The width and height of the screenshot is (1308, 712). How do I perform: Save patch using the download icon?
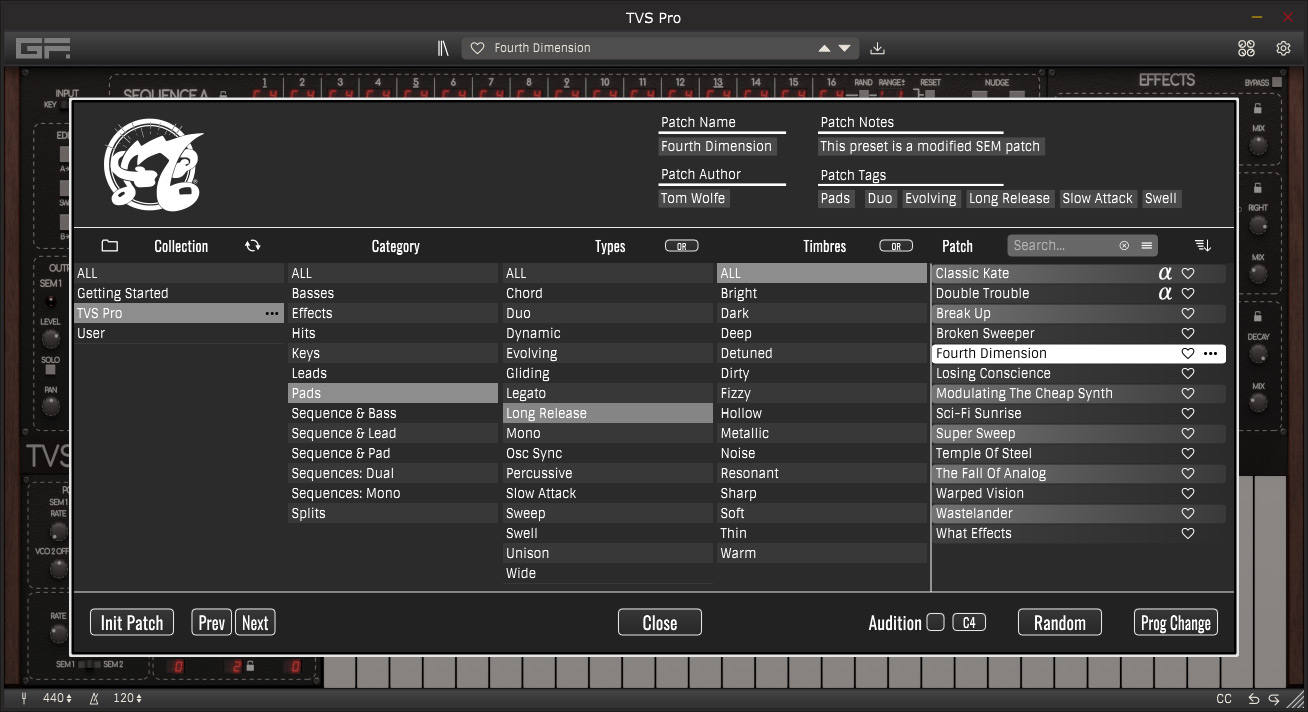pyautogui.click(x=877, y=48)
